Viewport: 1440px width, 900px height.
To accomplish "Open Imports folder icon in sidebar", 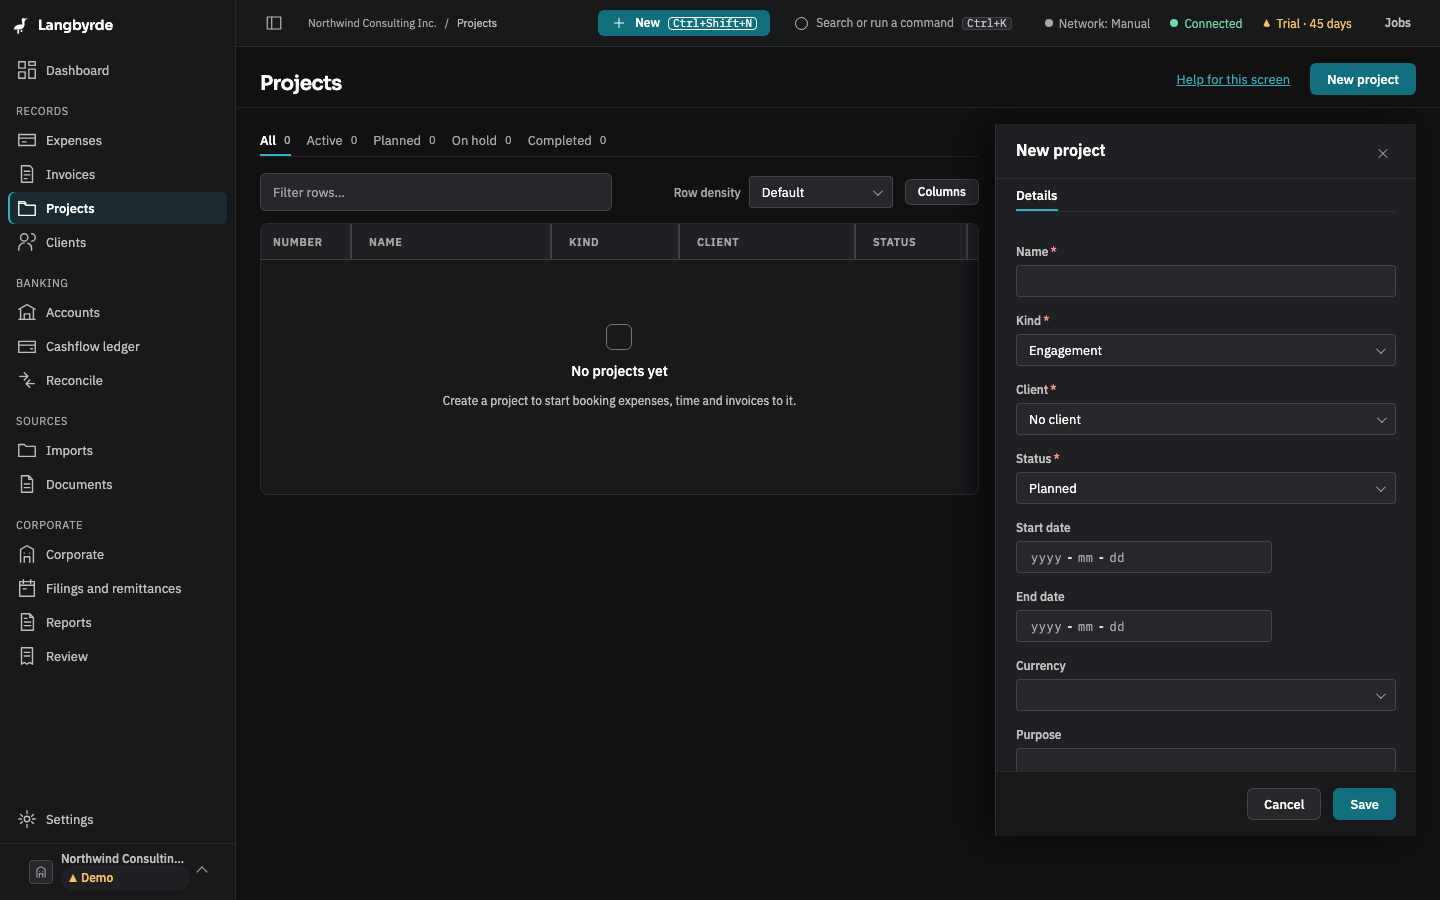I will tap(27, 450).
